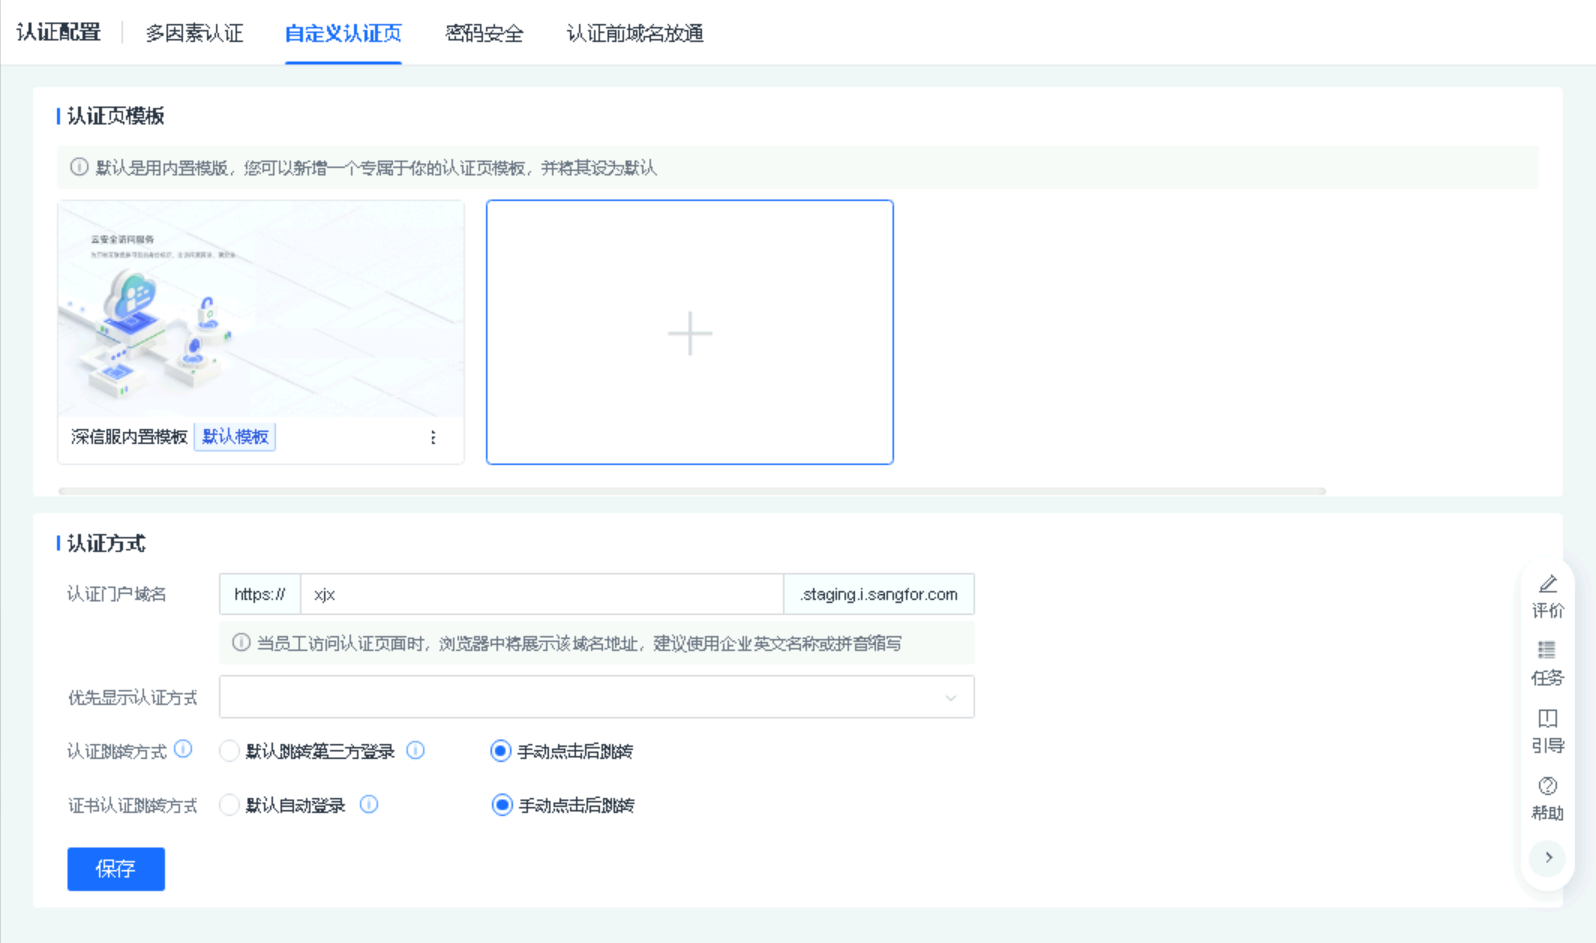
Task: Click the plus icon to add template
Action: coord(690,333)
